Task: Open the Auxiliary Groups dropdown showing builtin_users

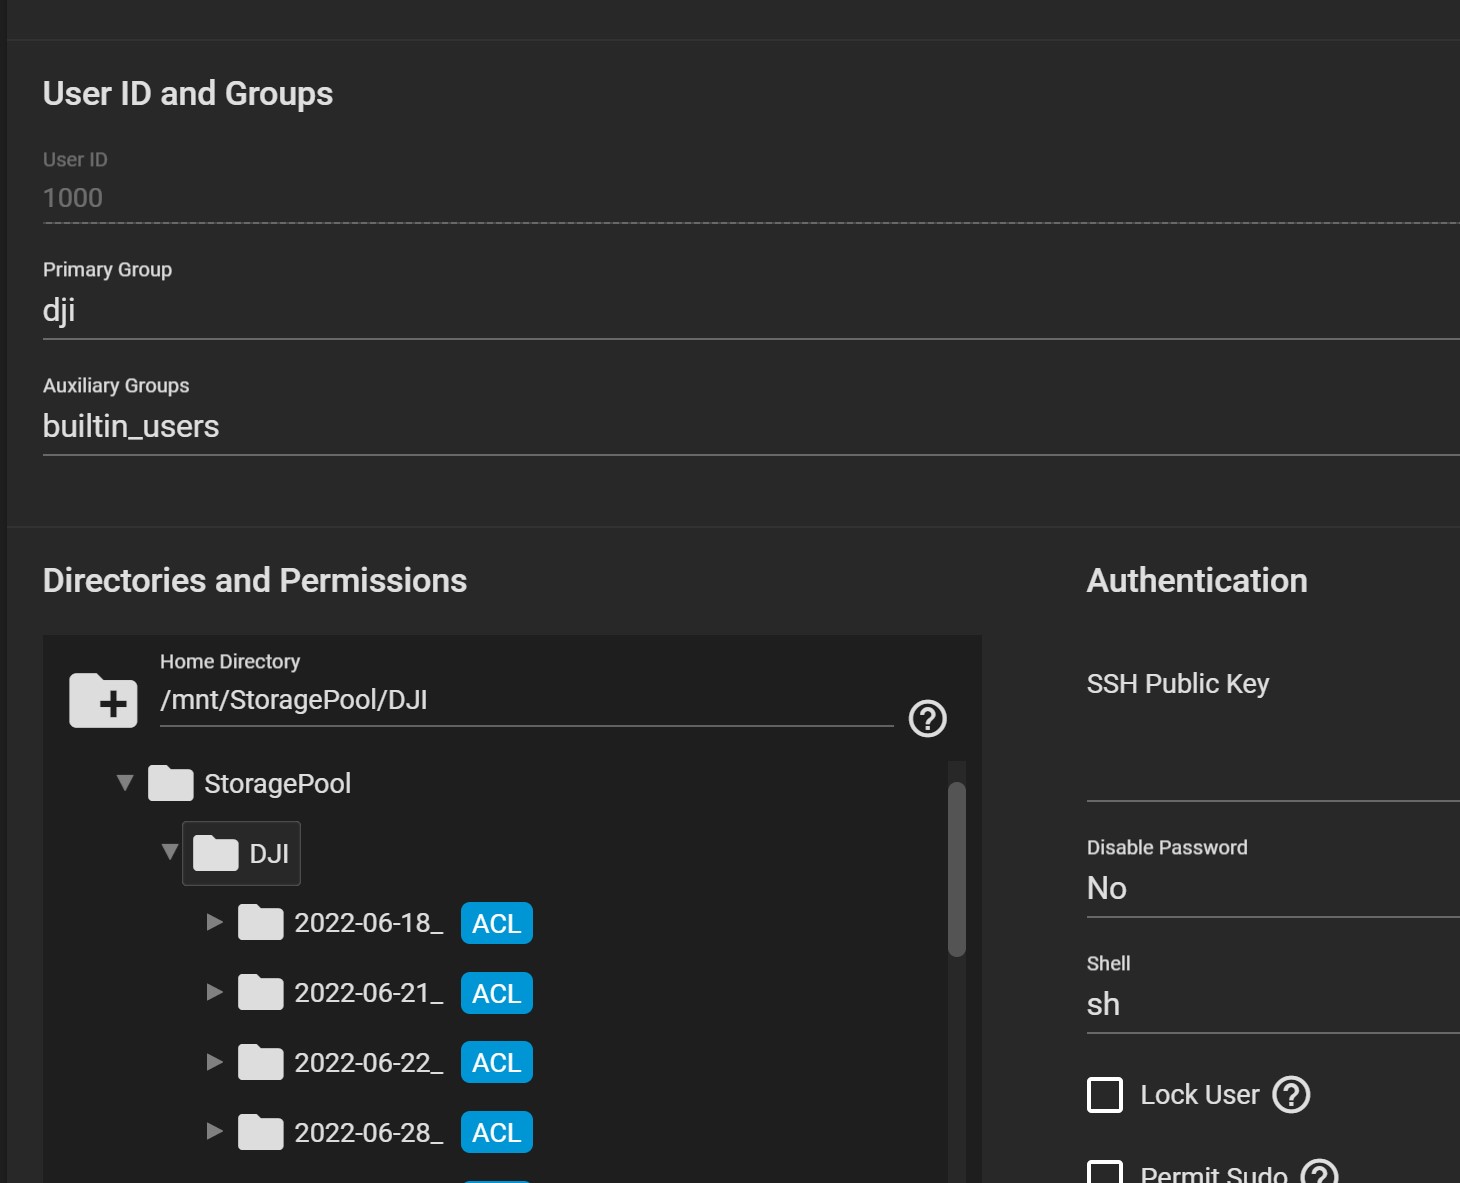Action: tap(751, 427)
